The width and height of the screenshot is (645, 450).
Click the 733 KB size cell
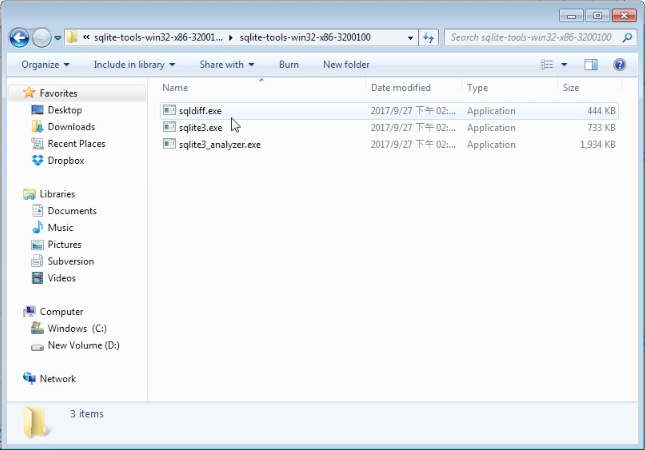[x=601, y=128]
